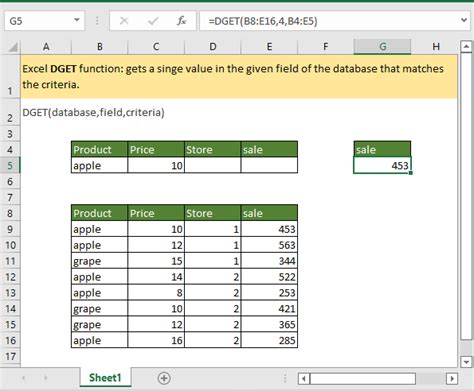Click the vertical scrollbar track
This screenshot has width=474, height=391.
(466, 347)
